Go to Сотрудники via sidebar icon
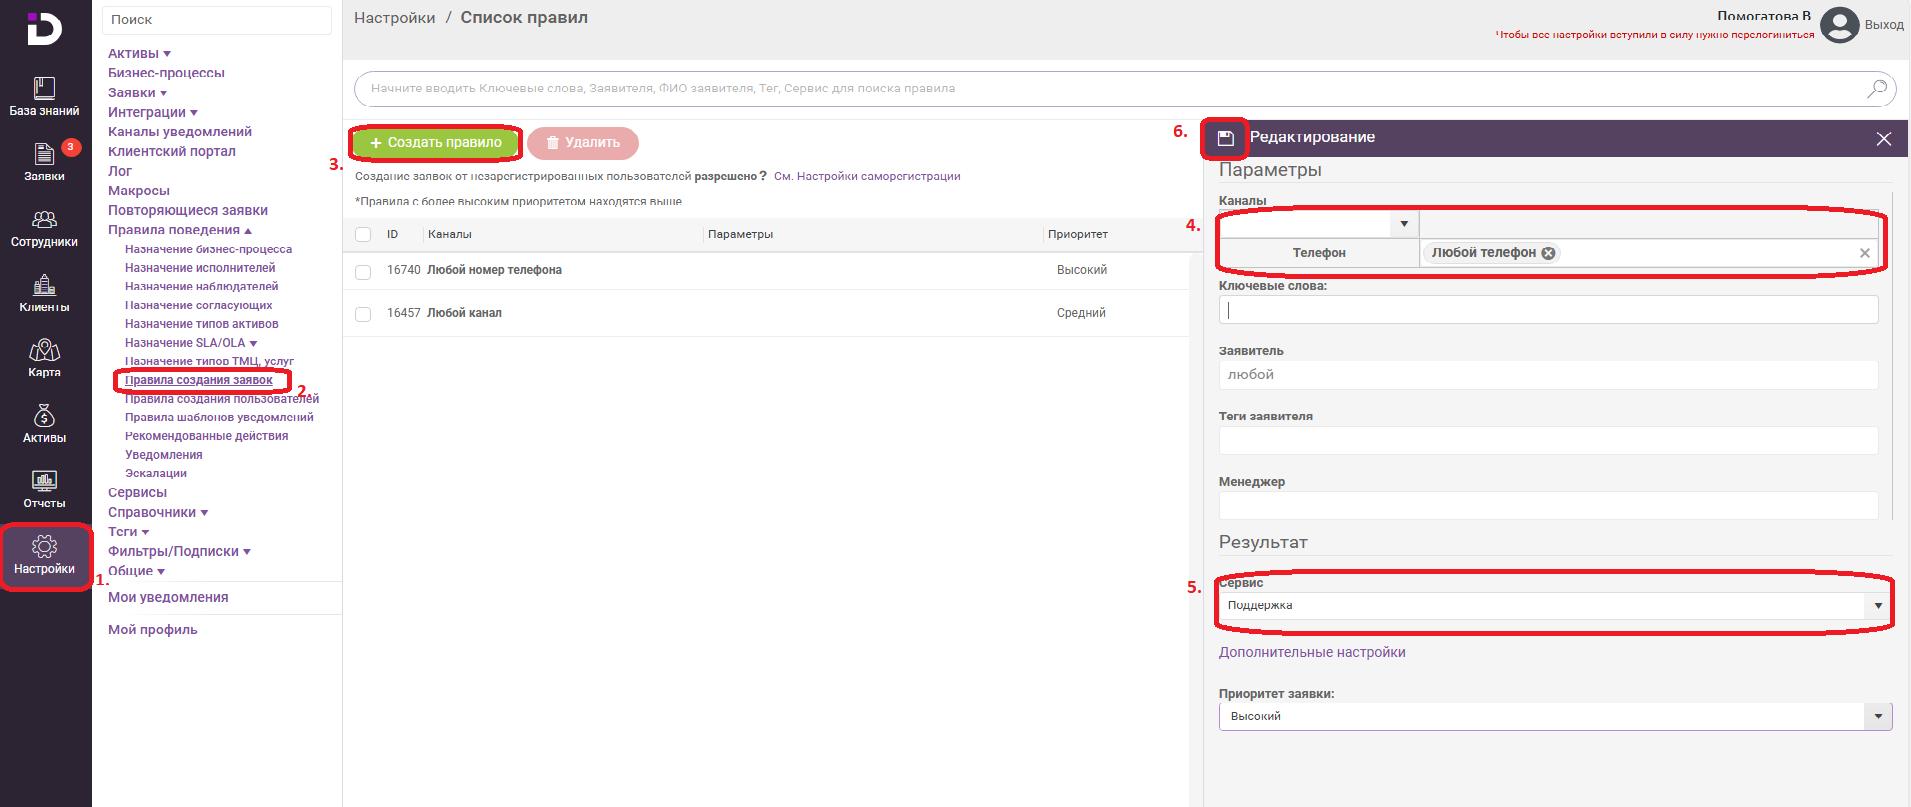This screenshot has width=1911, height=807. (44, 227)
